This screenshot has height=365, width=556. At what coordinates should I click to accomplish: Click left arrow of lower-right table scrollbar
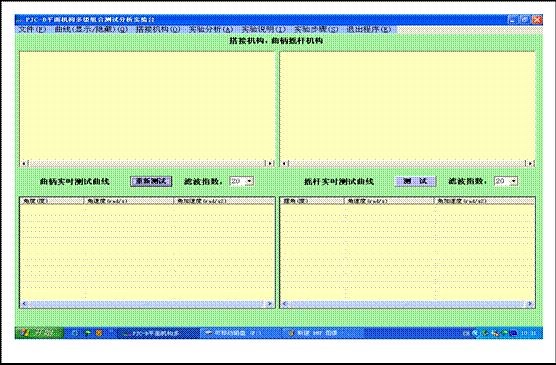285,304
